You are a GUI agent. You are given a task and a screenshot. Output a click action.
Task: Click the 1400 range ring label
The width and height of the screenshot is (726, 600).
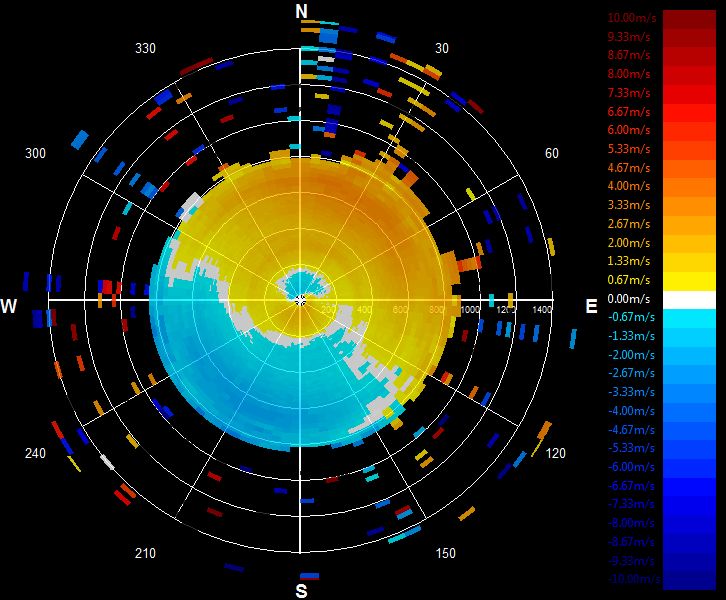[542, 309]
